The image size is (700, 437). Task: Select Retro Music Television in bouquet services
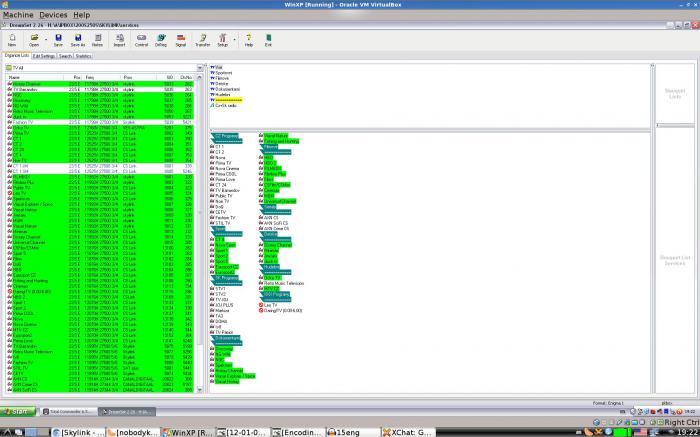pyautogui.click(x=284, y=283)
